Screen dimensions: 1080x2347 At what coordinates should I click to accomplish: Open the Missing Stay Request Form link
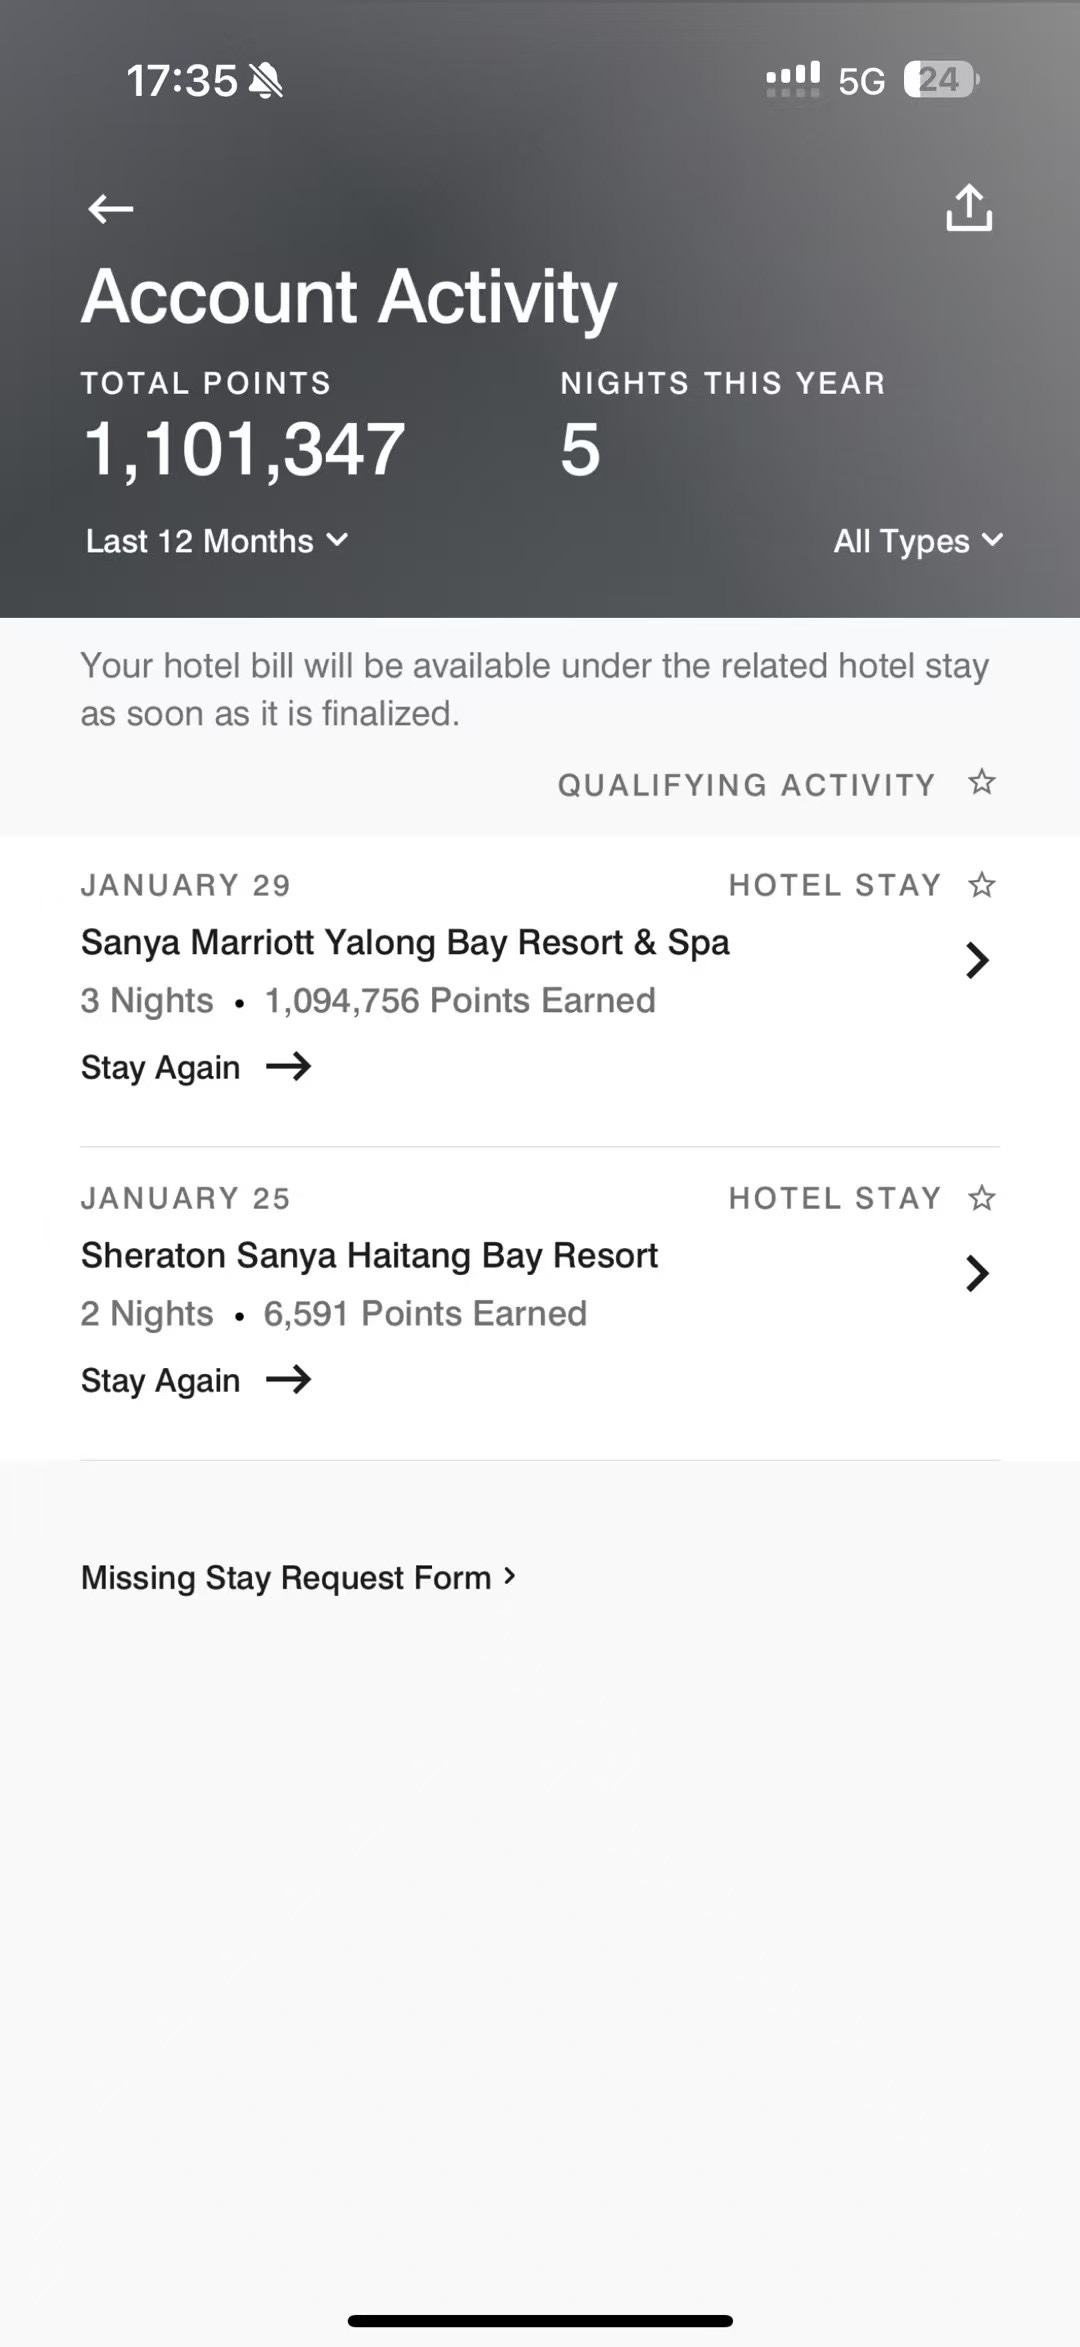click(x=299, y=1577)
